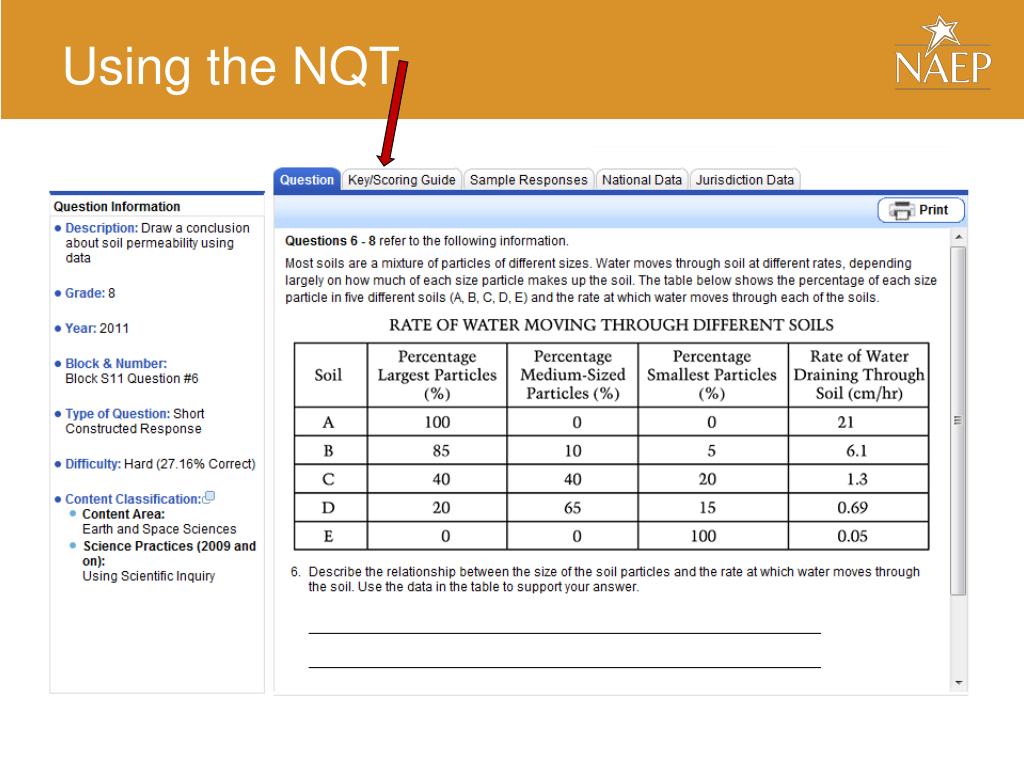View the Jurisdiction Data tab

(x=744, y=180)
